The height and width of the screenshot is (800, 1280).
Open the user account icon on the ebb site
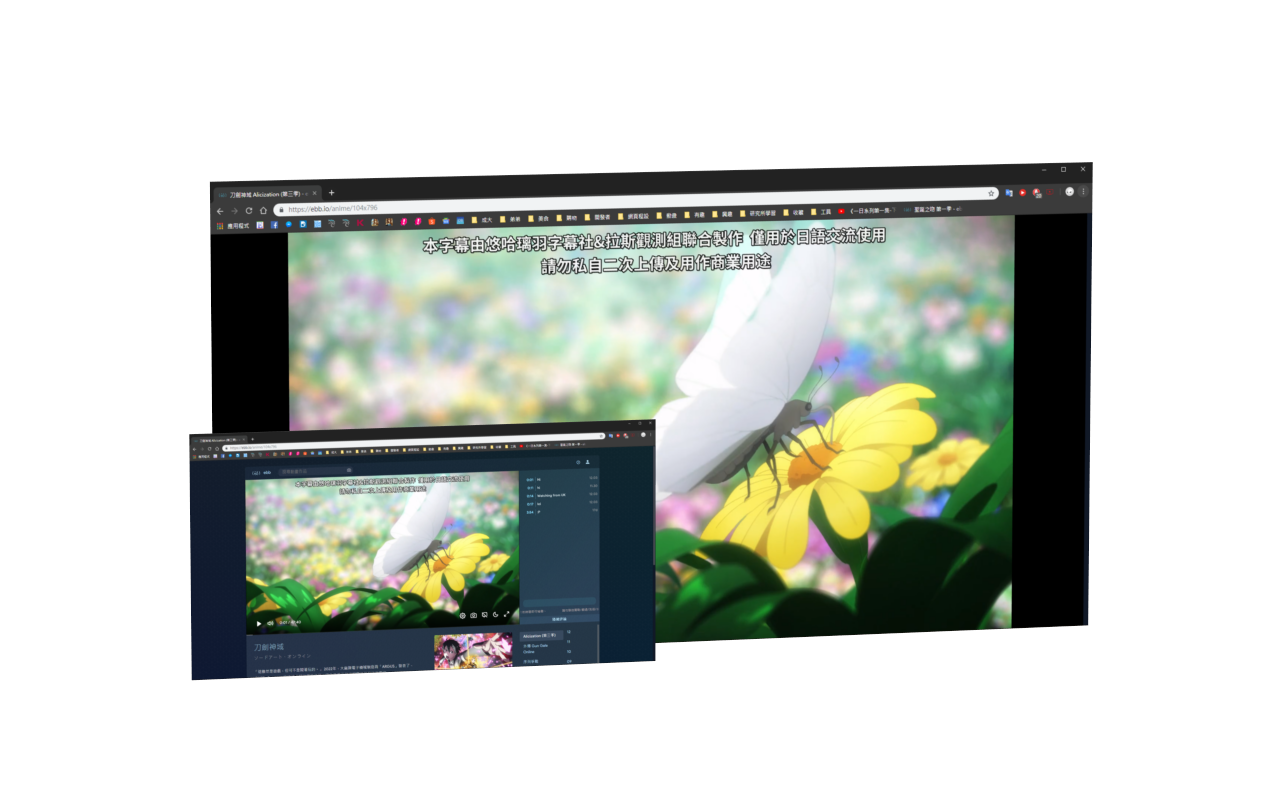(x=587, y=462)
